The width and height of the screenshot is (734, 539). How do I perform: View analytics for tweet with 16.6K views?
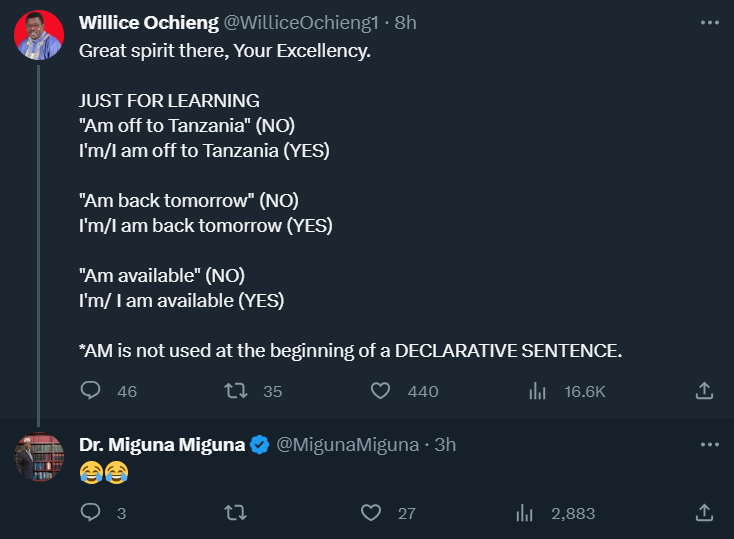click(536, 391)
